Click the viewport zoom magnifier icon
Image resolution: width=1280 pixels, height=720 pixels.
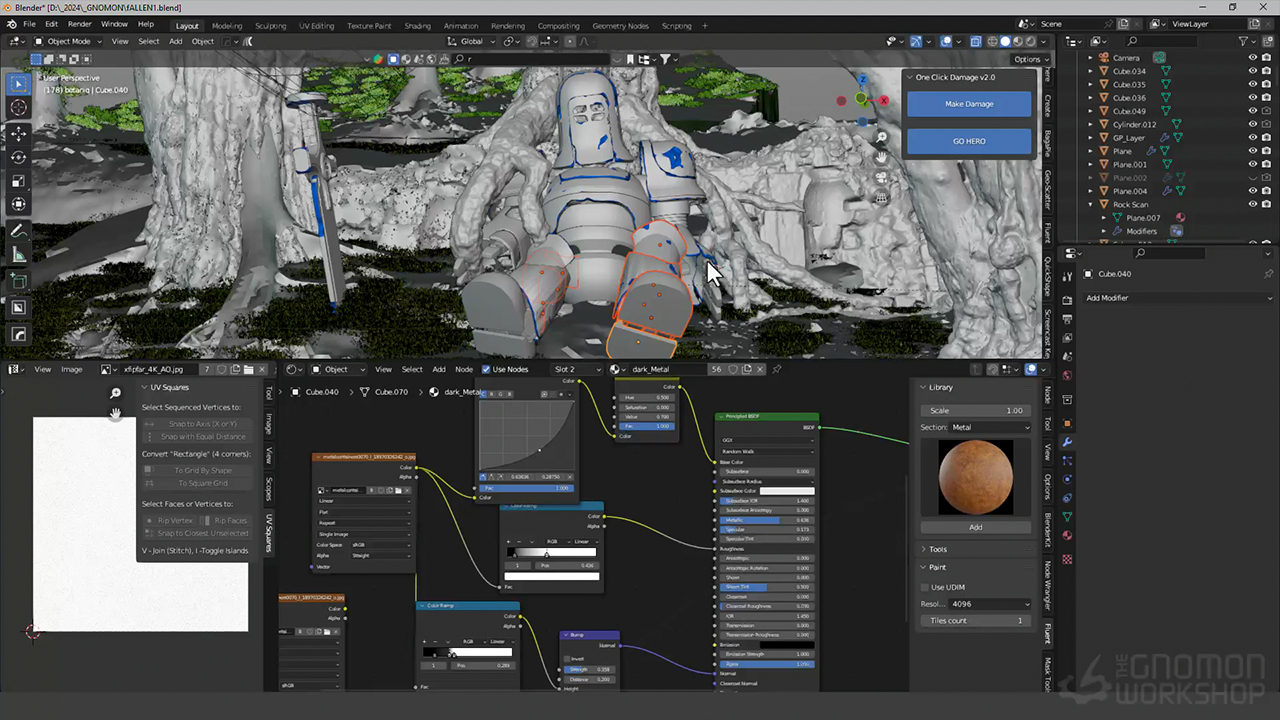(881, 137)
